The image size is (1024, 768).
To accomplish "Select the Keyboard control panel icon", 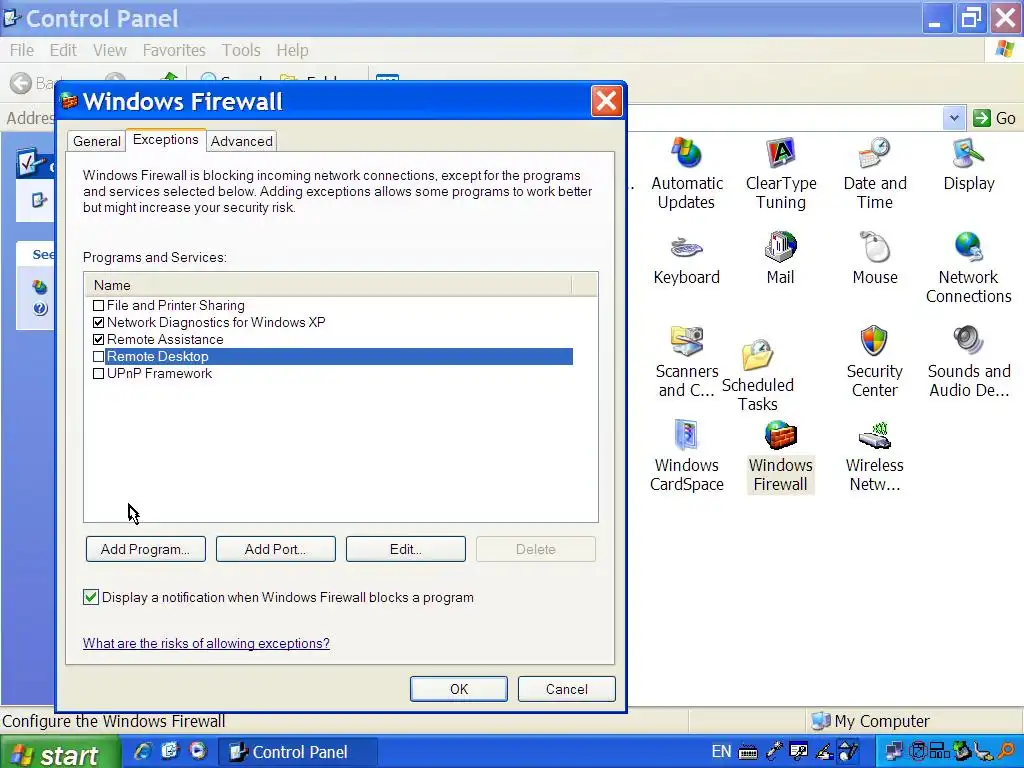I will coord(686,259).
